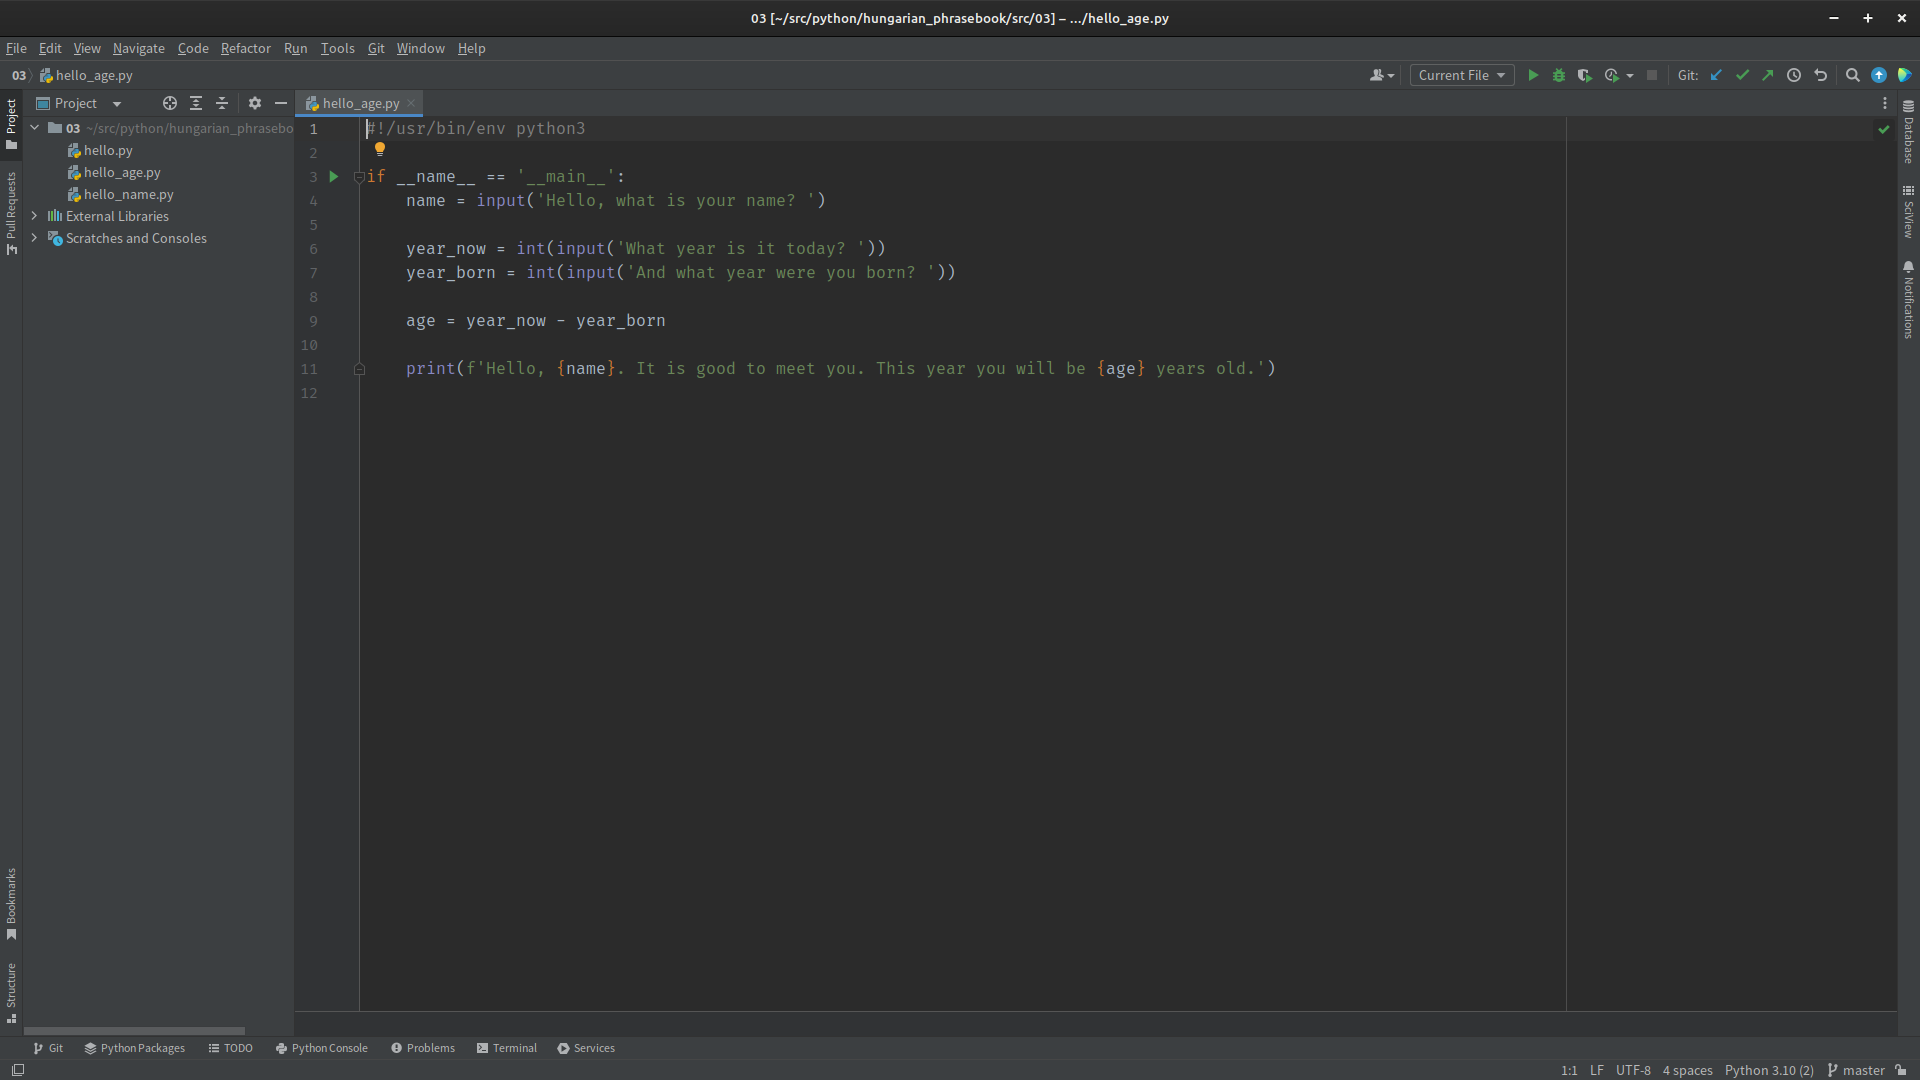1920x1080 pixels.
Task: Click the yellow intention light bulb
Action: point(380,149)
